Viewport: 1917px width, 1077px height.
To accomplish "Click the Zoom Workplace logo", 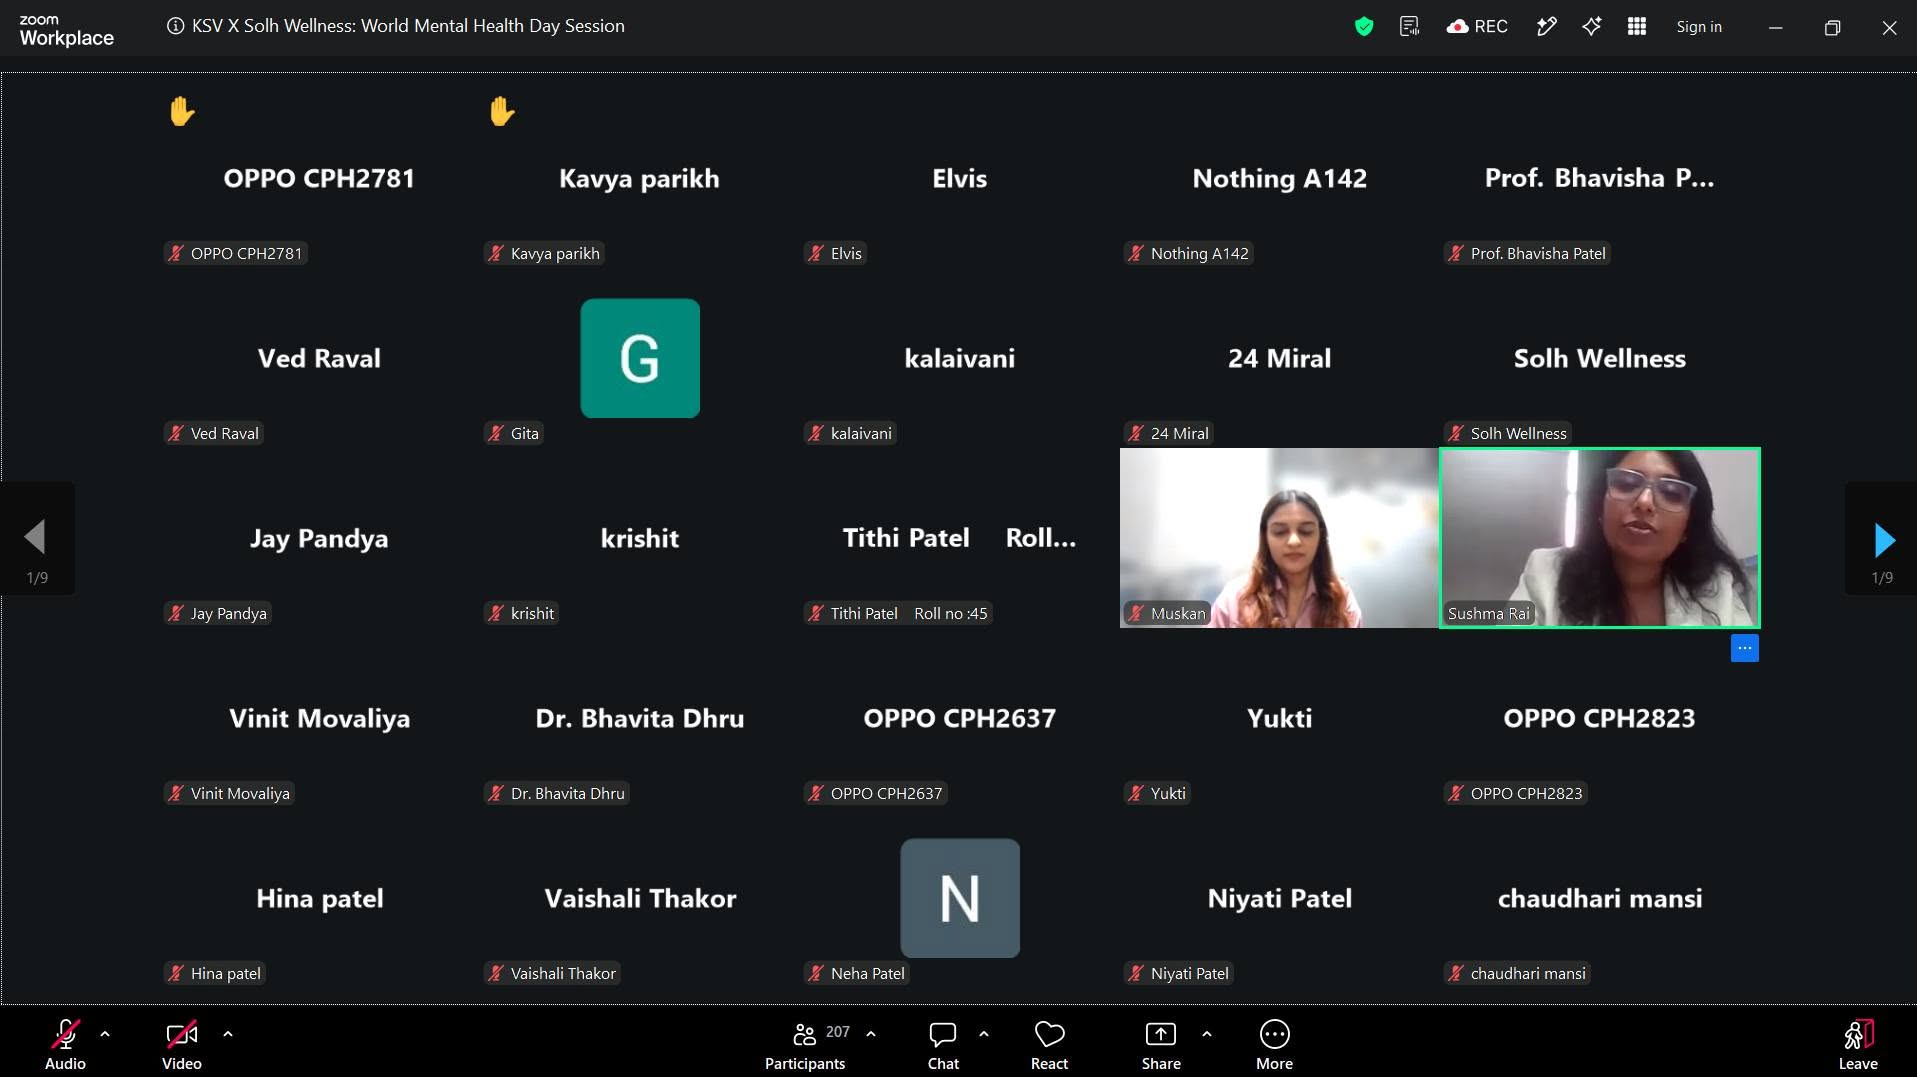I will [x=66, y=31].
